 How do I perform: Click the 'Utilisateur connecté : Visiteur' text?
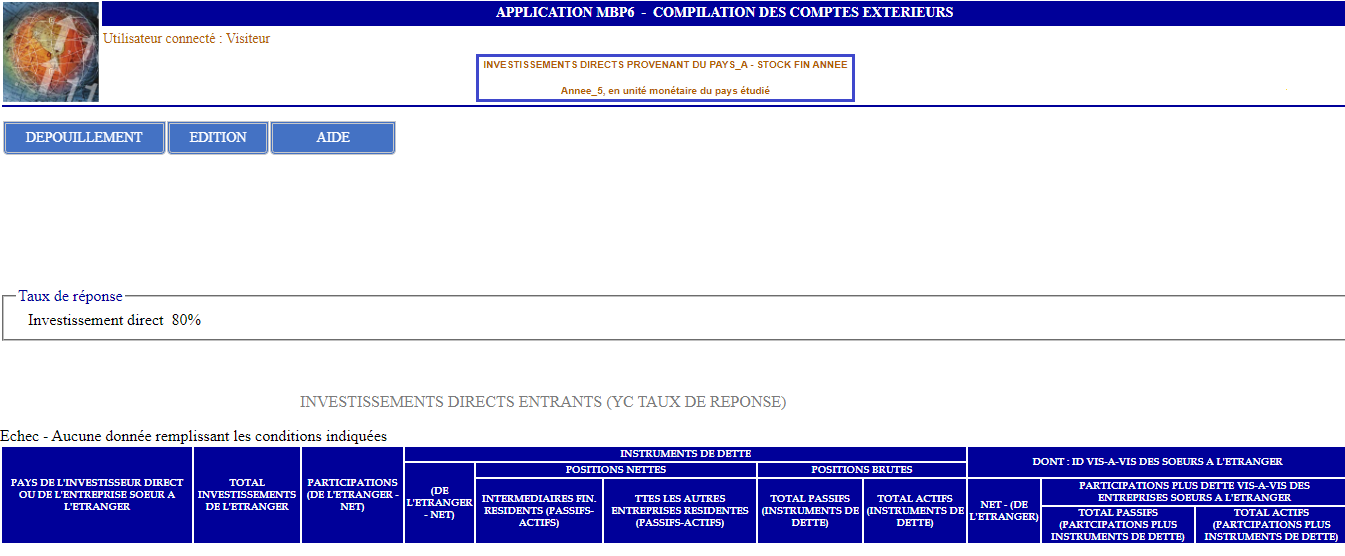(187, 39)
